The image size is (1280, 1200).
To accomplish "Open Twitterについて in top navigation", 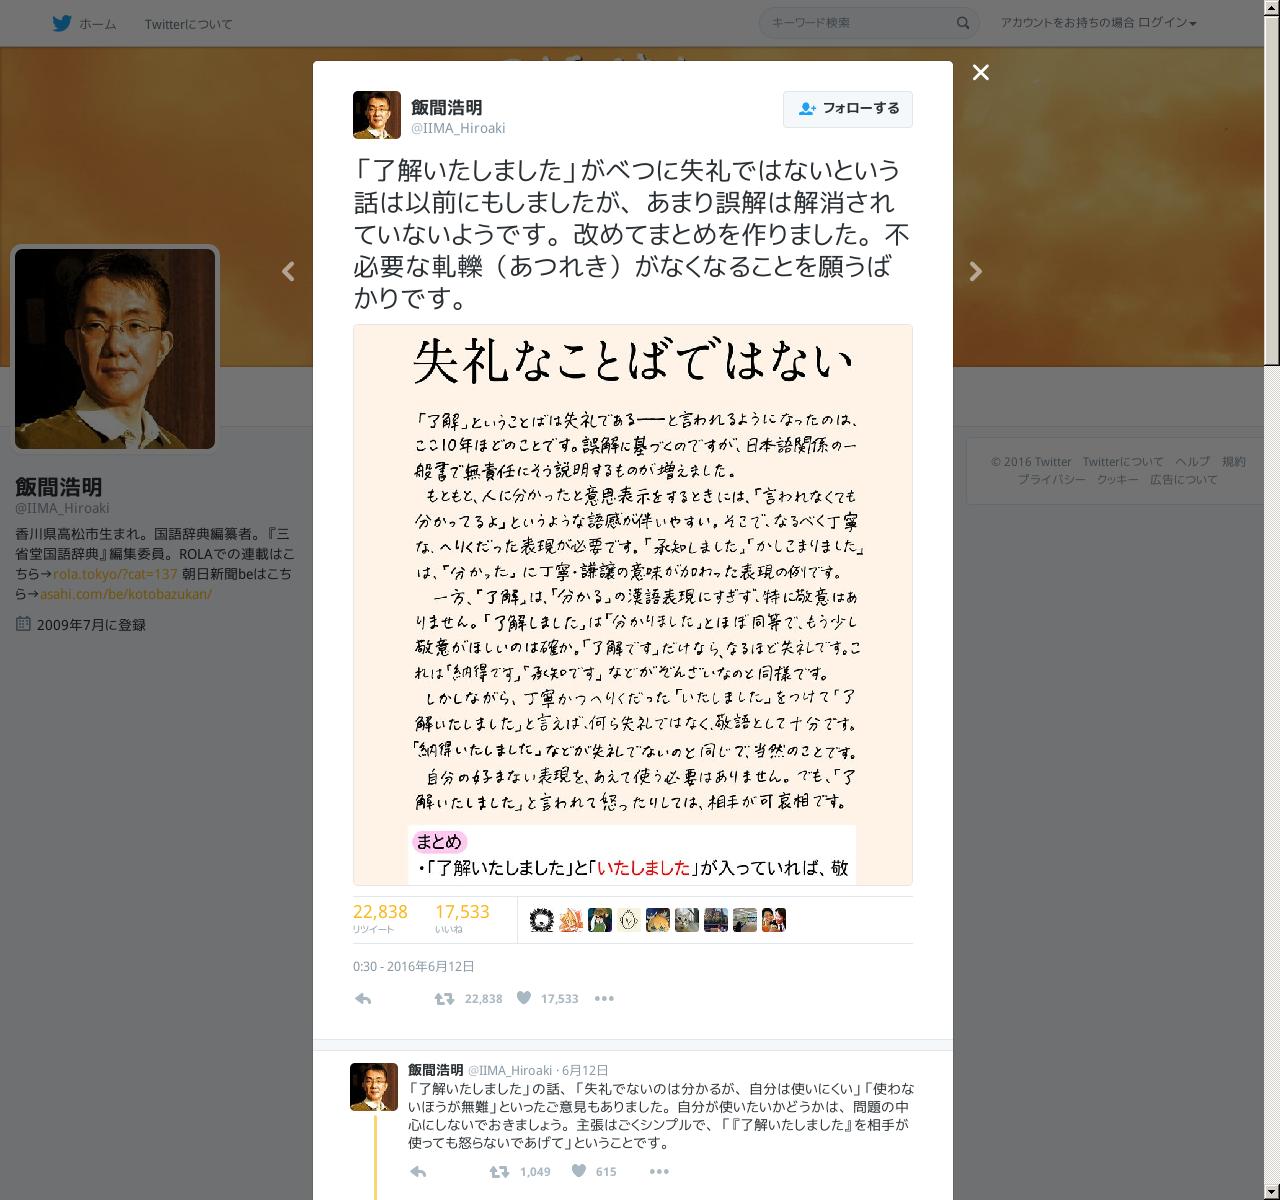I will pos(188,24).
